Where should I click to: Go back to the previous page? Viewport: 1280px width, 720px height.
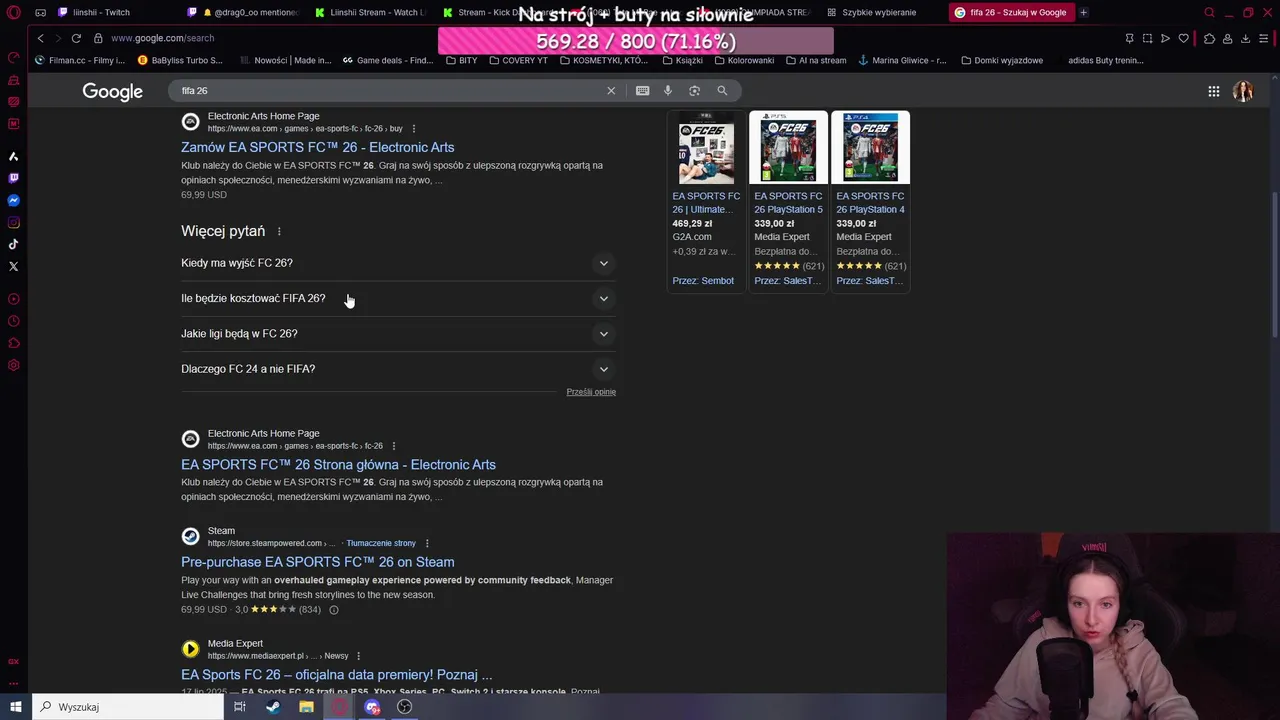pos(40,38)
